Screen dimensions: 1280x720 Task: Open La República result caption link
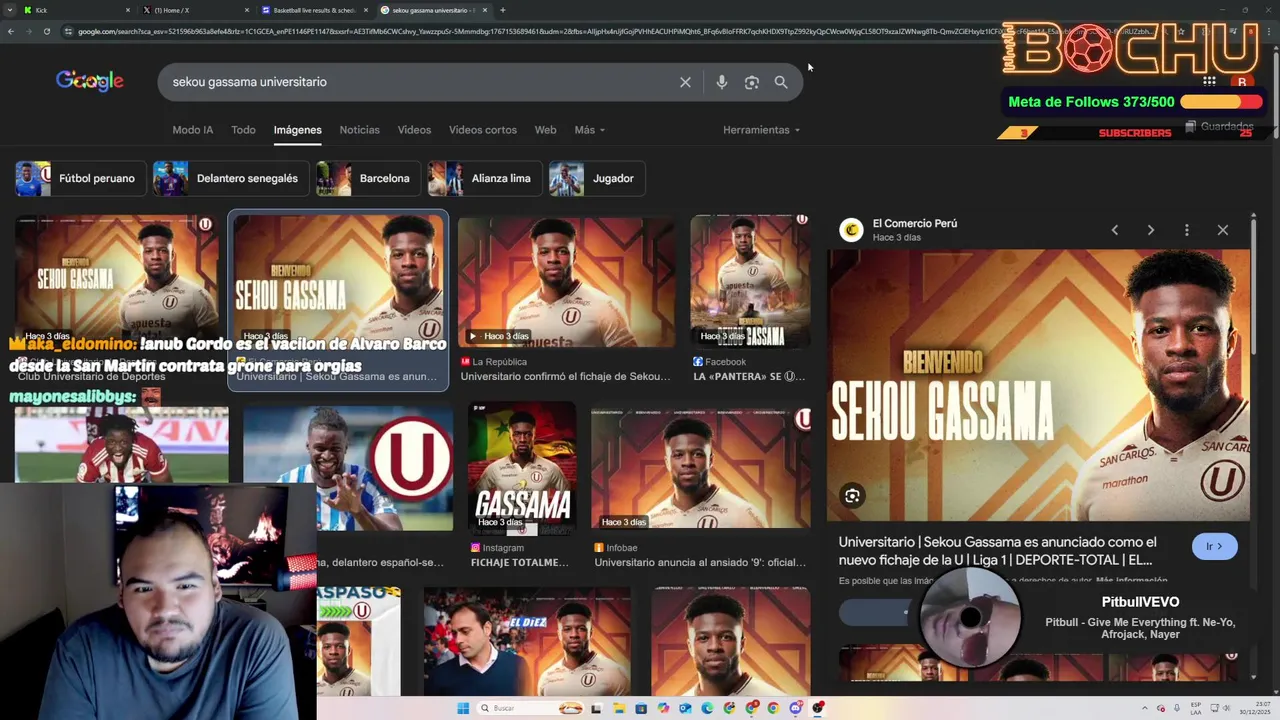pyautogui.click(x=566, y=376)
